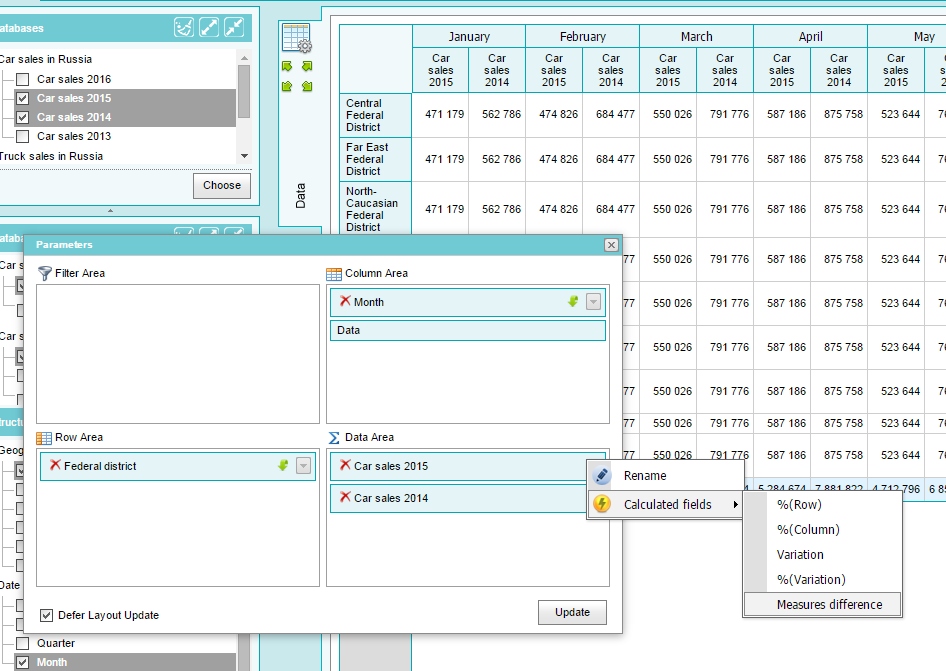Click 562 786 cell in Central Federal District row
This screenshot has height=671, width=946.
click(498, 114)
